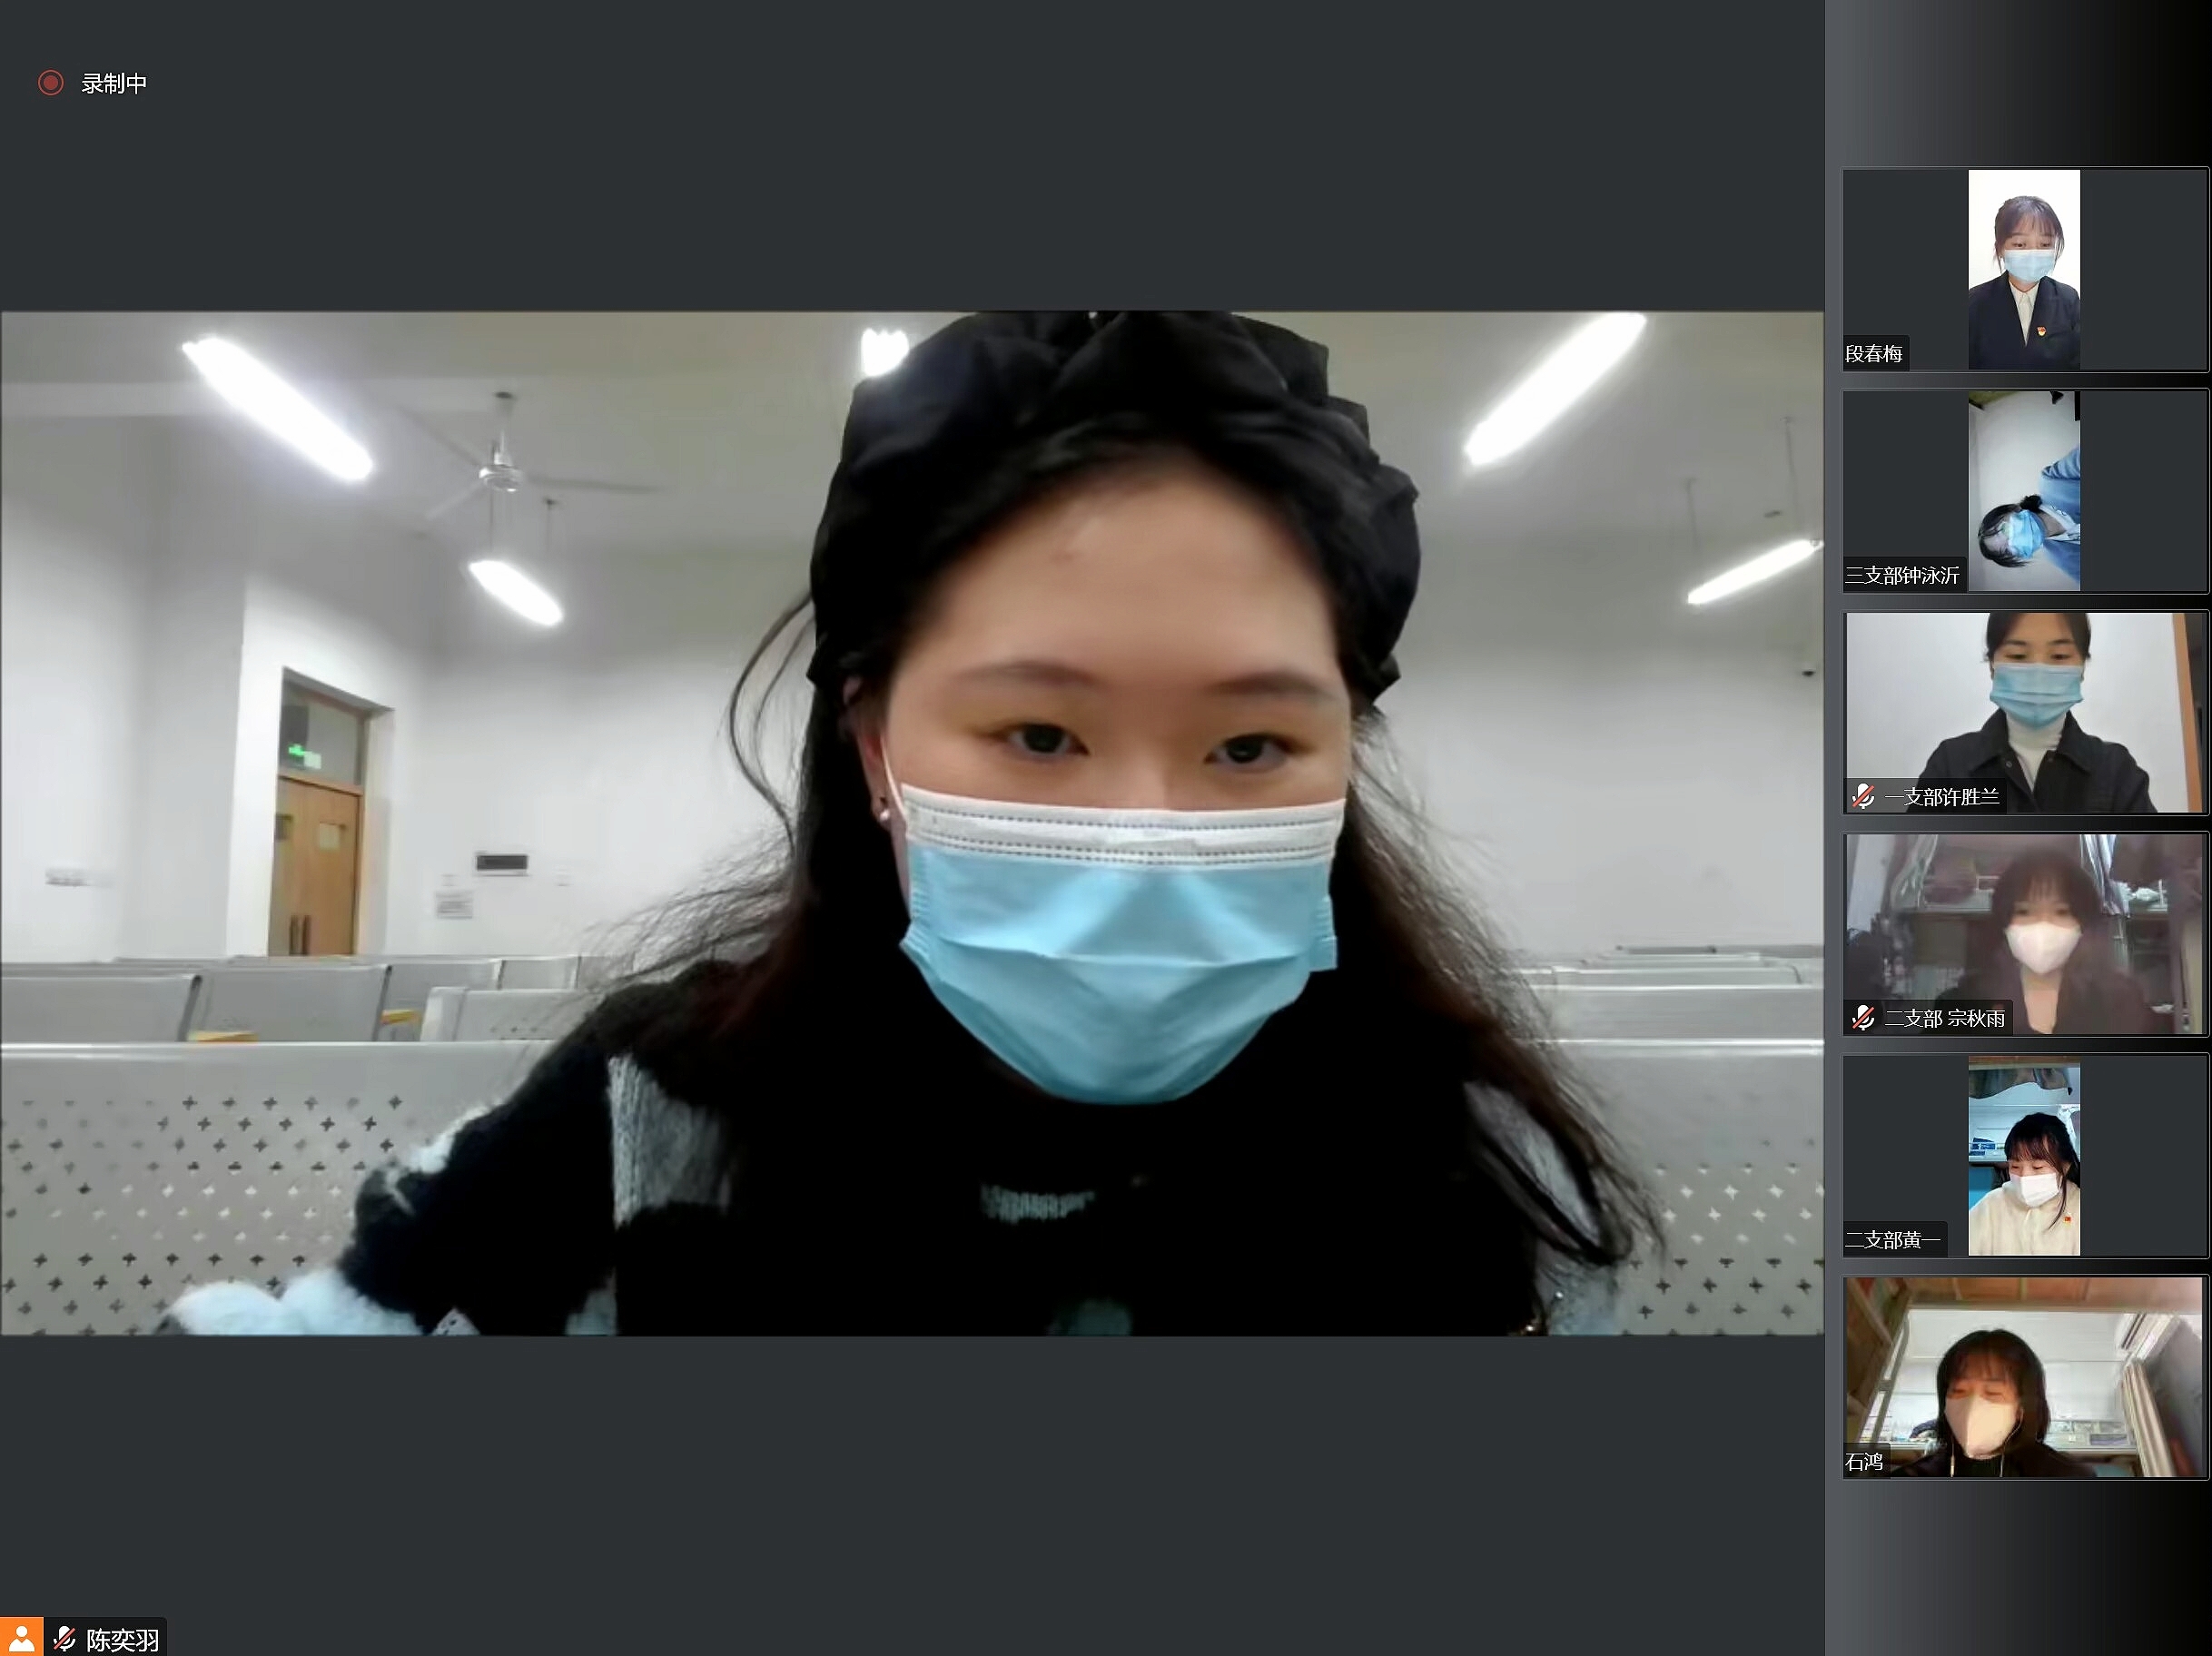Click the main speaker video of 陈奕羽
2212x1656 pixels.
pyautogui.click(x=910, y=822)
